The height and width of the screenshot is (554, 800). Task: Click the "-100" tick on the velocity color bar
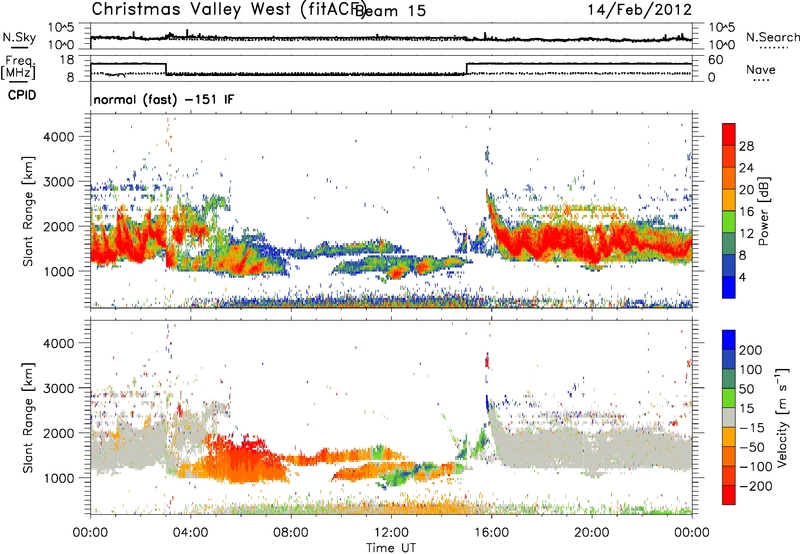tap(756, 467)
